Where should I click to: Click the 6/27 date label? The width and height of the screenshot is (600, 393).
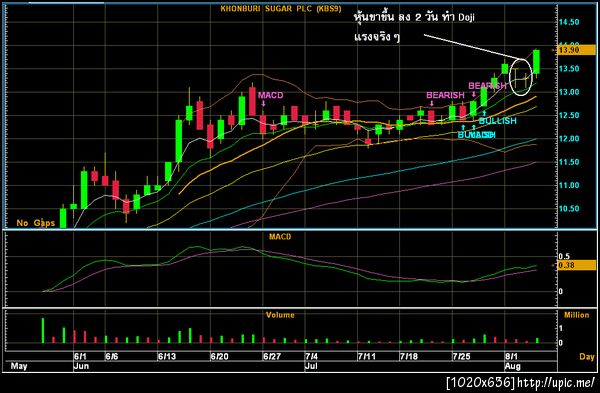[x=272, y=357]
